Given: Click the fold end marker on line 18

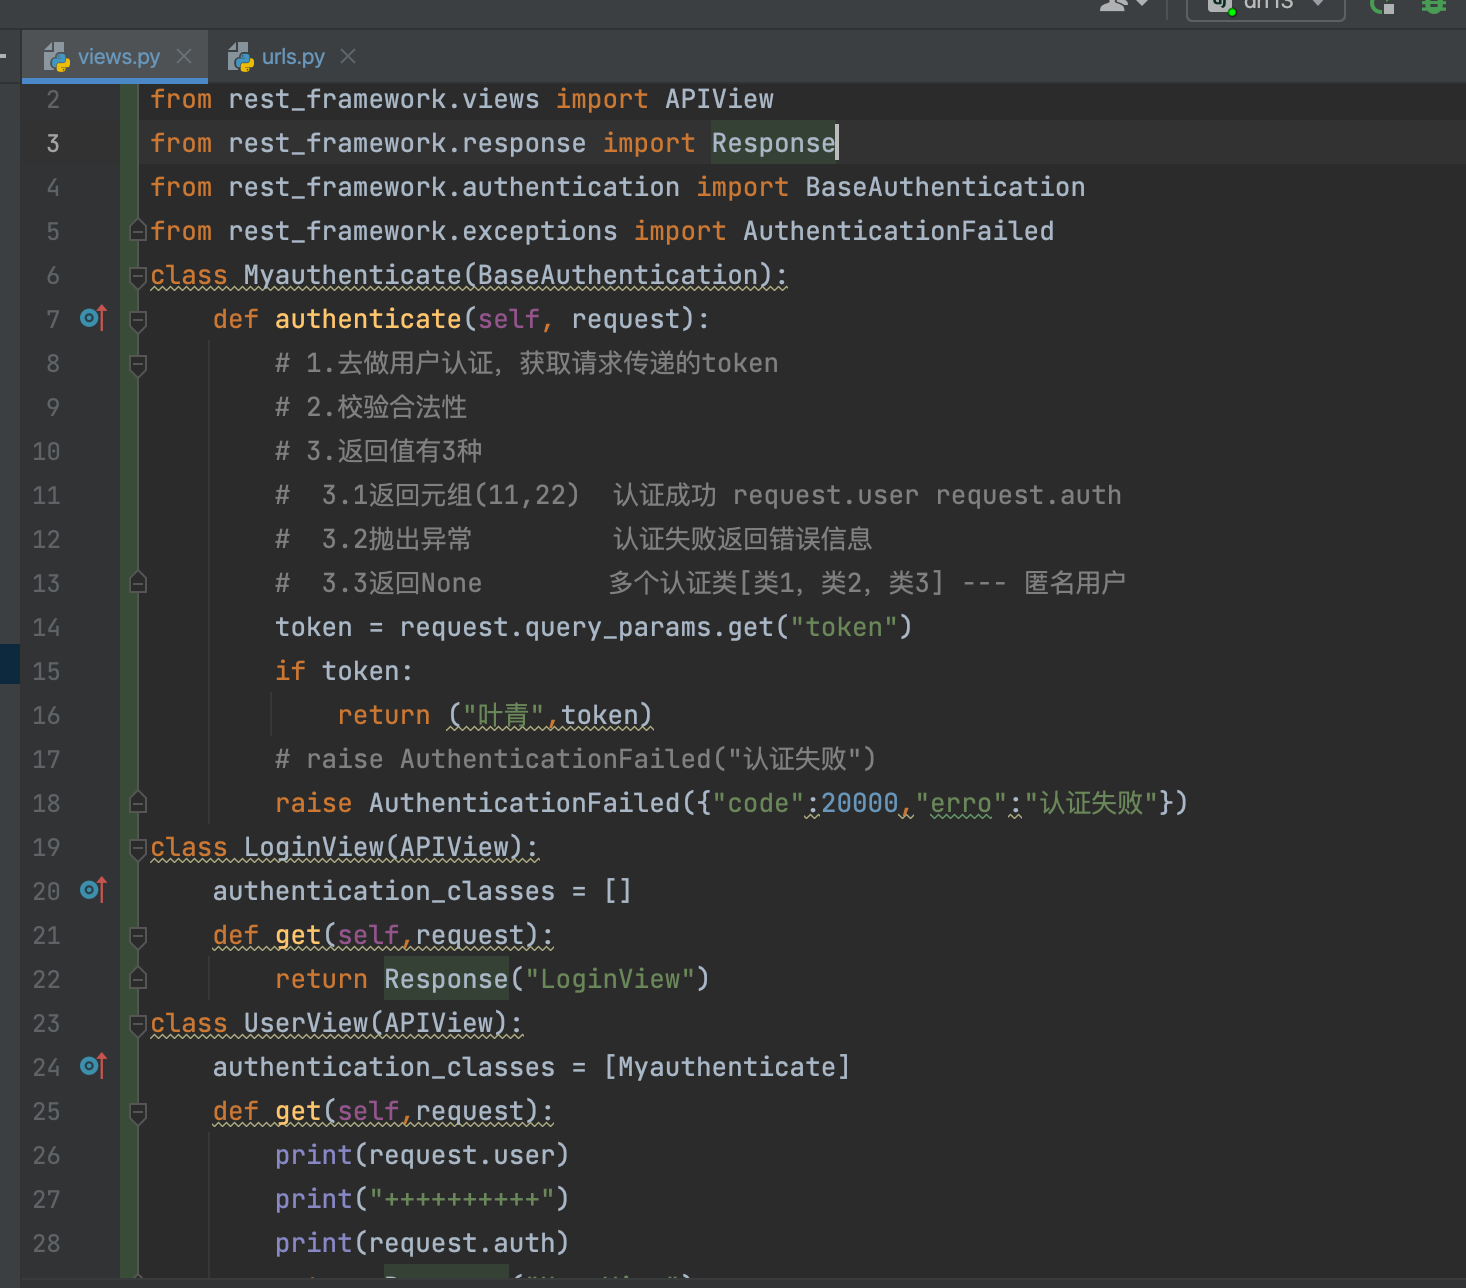Looking at the screenshot, I should coord(139,803).
